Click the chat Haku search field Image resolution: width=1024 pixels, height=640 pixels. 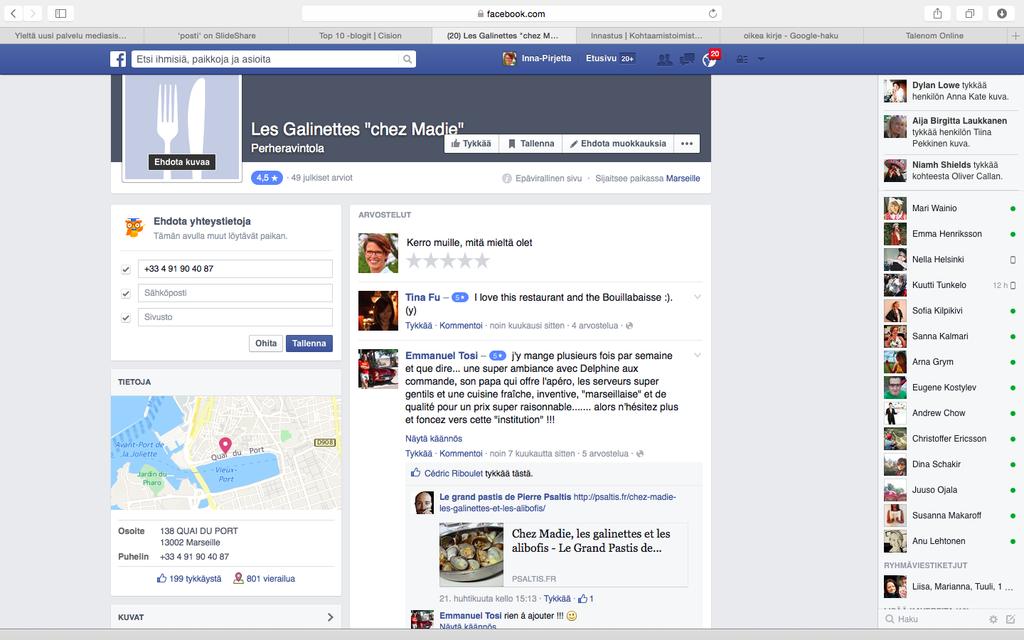point(934,619)
